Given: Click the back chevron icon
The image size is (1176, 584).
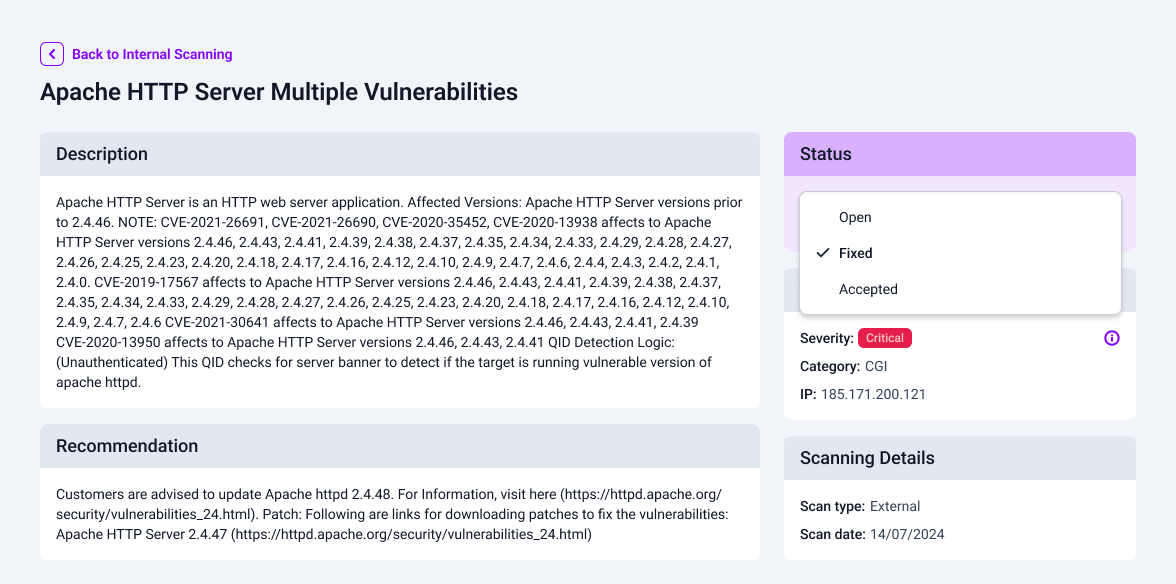Looking at the screenshot, I should point(52,54).
